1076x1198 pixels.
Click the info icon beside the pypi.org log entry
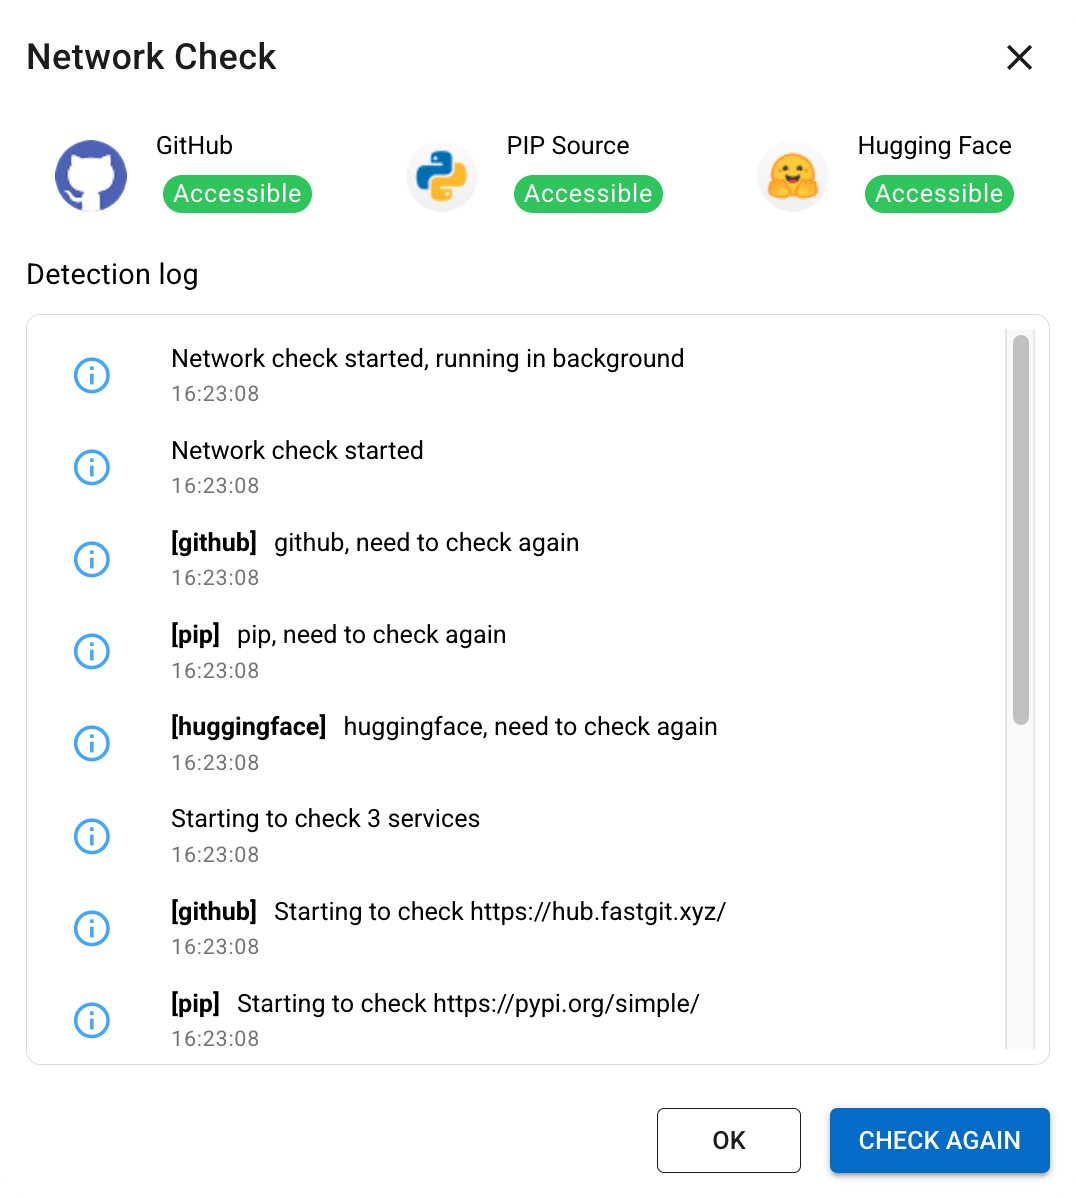pyautogui.click(x=91, y=1020)
